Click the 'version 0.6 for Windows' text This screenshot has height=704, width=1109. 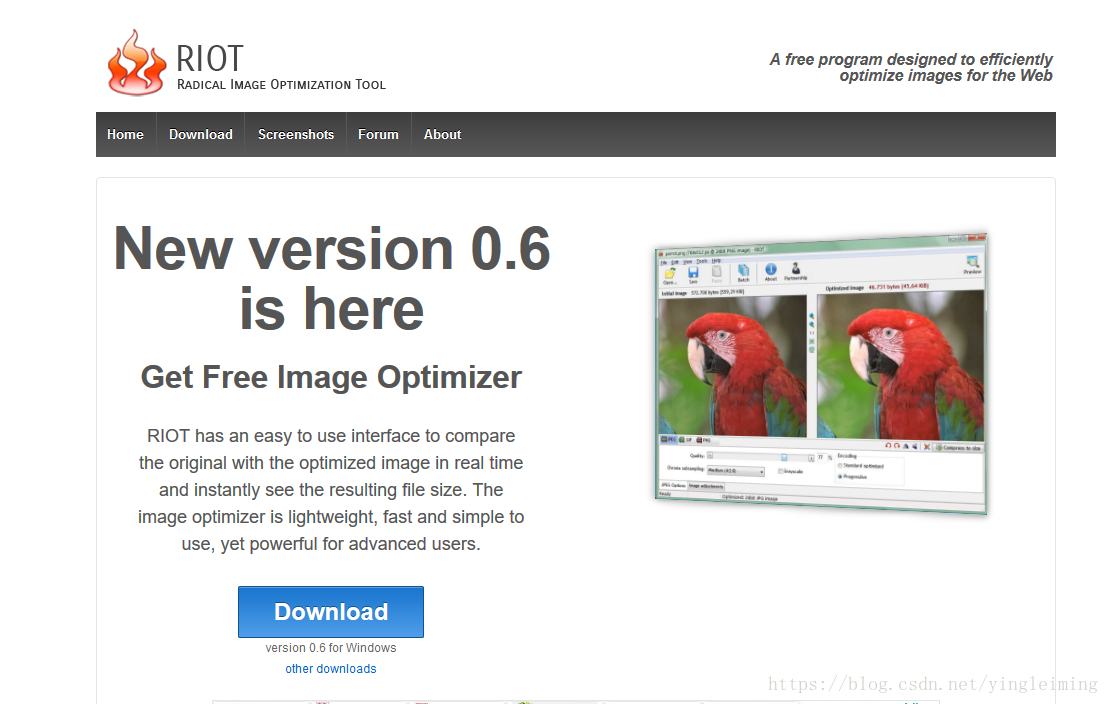331,647
